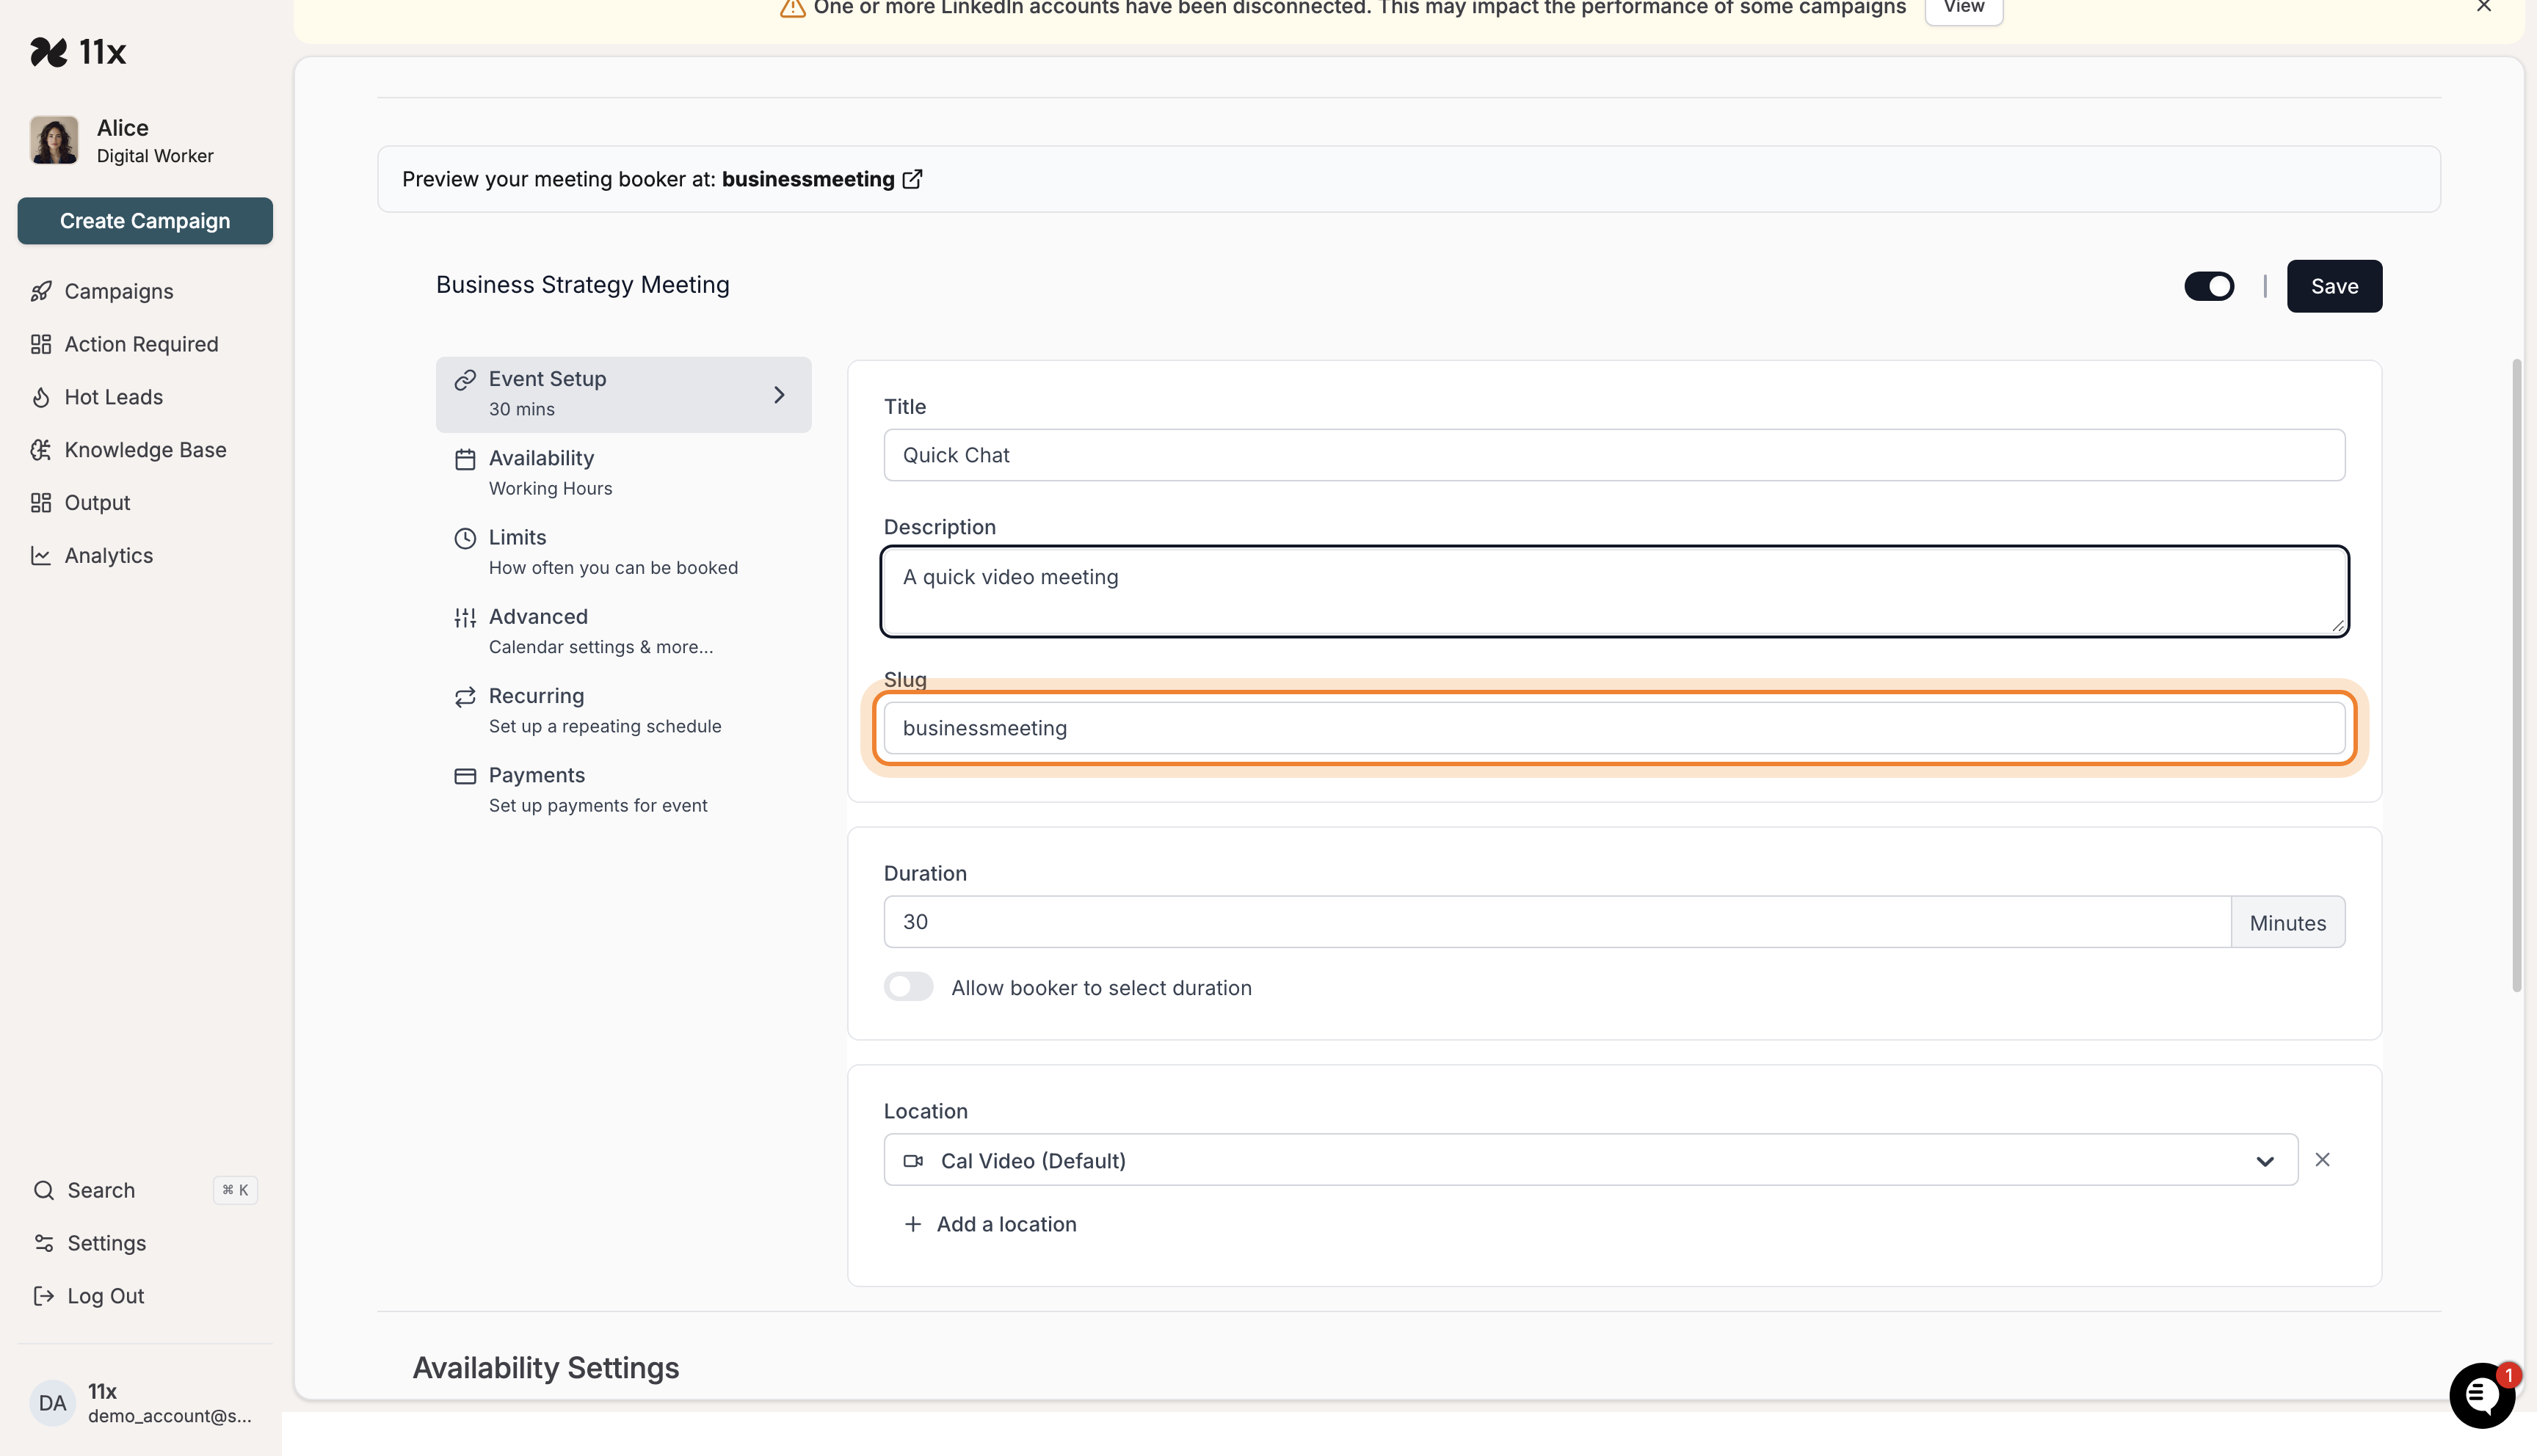2537x1456 pixels.
Task: Click the Hot Leads flame icon
Action: click(41, 397)
